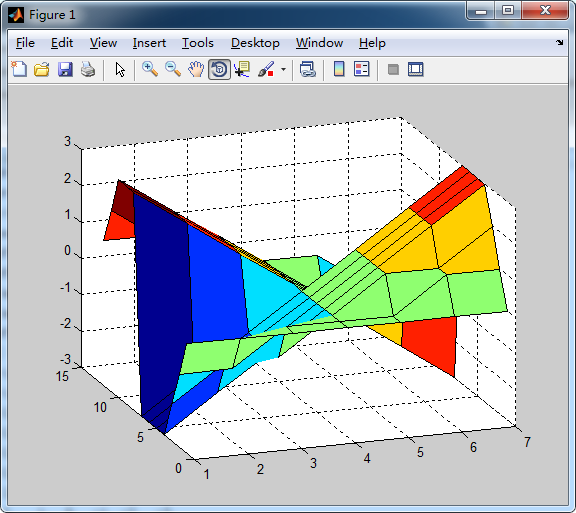Click y-axis tick label 10
Viewport: 576px width, 513px height.
click(x=100, y=407)
